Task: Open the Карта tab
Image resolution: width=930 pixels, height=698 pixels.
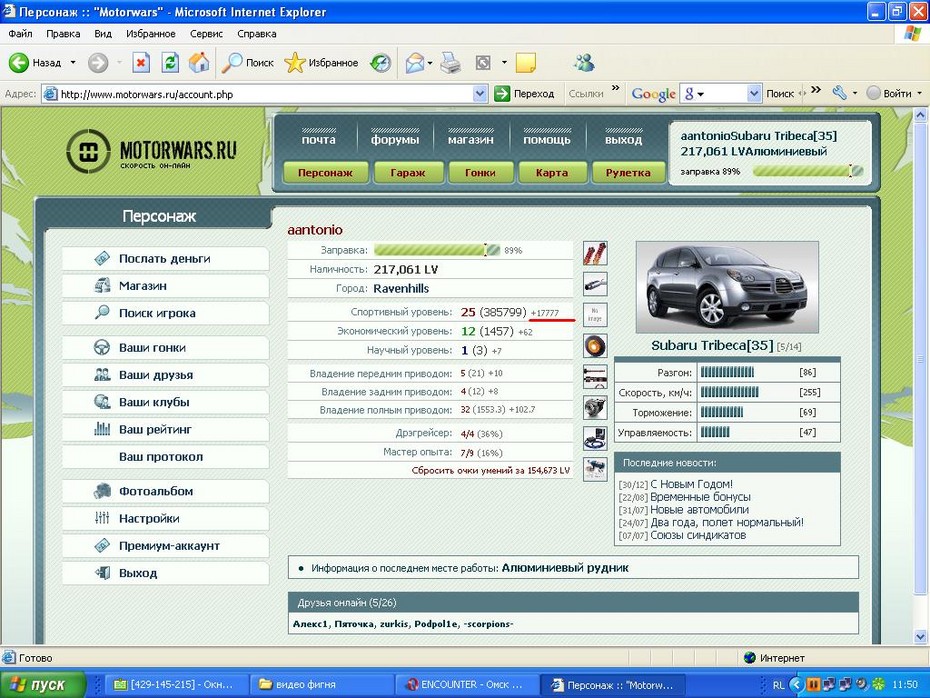Action: click(x=552, y=173)
